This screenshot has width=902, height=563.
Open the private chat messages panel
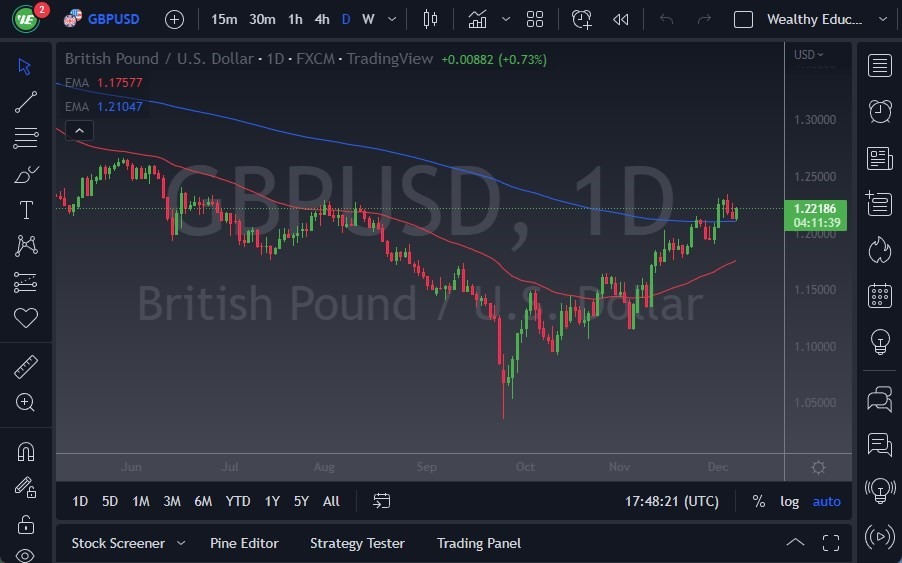880,445
